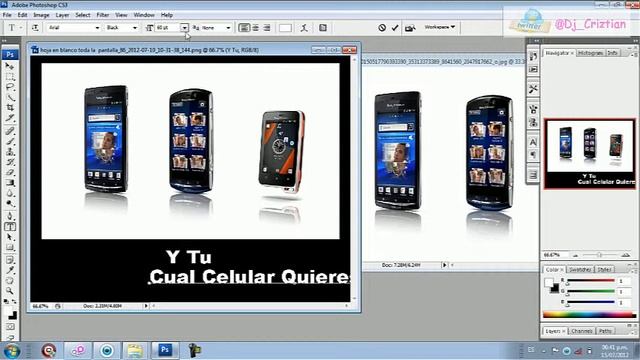This screenshot has width=640, height=360.
Task: Expand front document status bar info arrow
Action: pos(146,306)
